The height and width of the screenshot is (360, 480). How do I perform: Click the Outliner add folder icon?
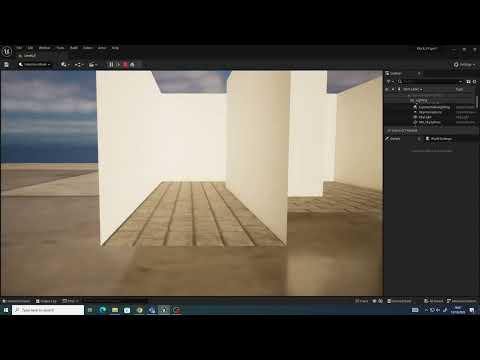point(468,81)
